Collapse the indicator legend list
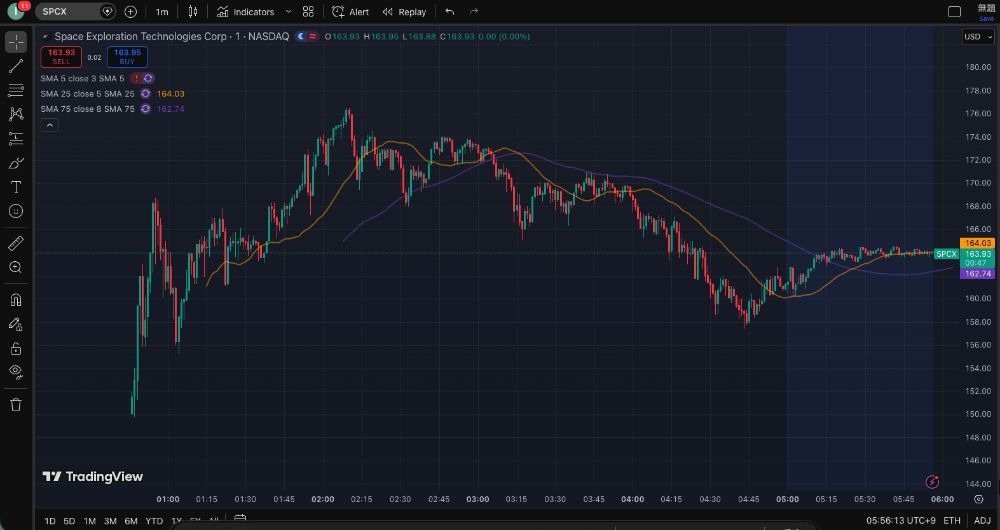This screenshot has height=530, width=1000. pyautogui.click(x=49, y=125)
